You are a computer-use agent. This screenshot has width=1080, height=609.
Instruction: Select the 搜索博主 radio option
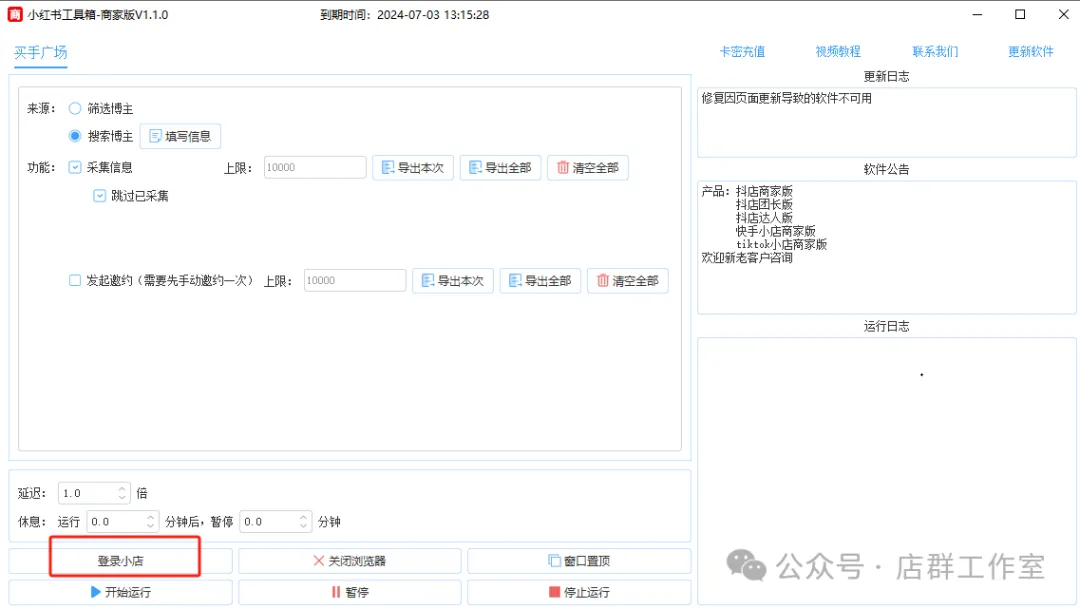tap(75, 136)
